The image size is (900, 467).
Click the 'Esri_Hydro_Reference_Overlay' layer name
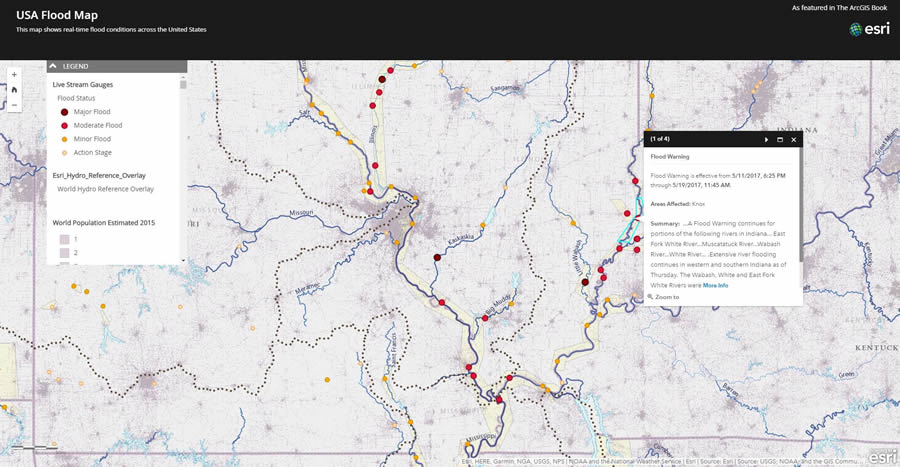pos(99,176)
